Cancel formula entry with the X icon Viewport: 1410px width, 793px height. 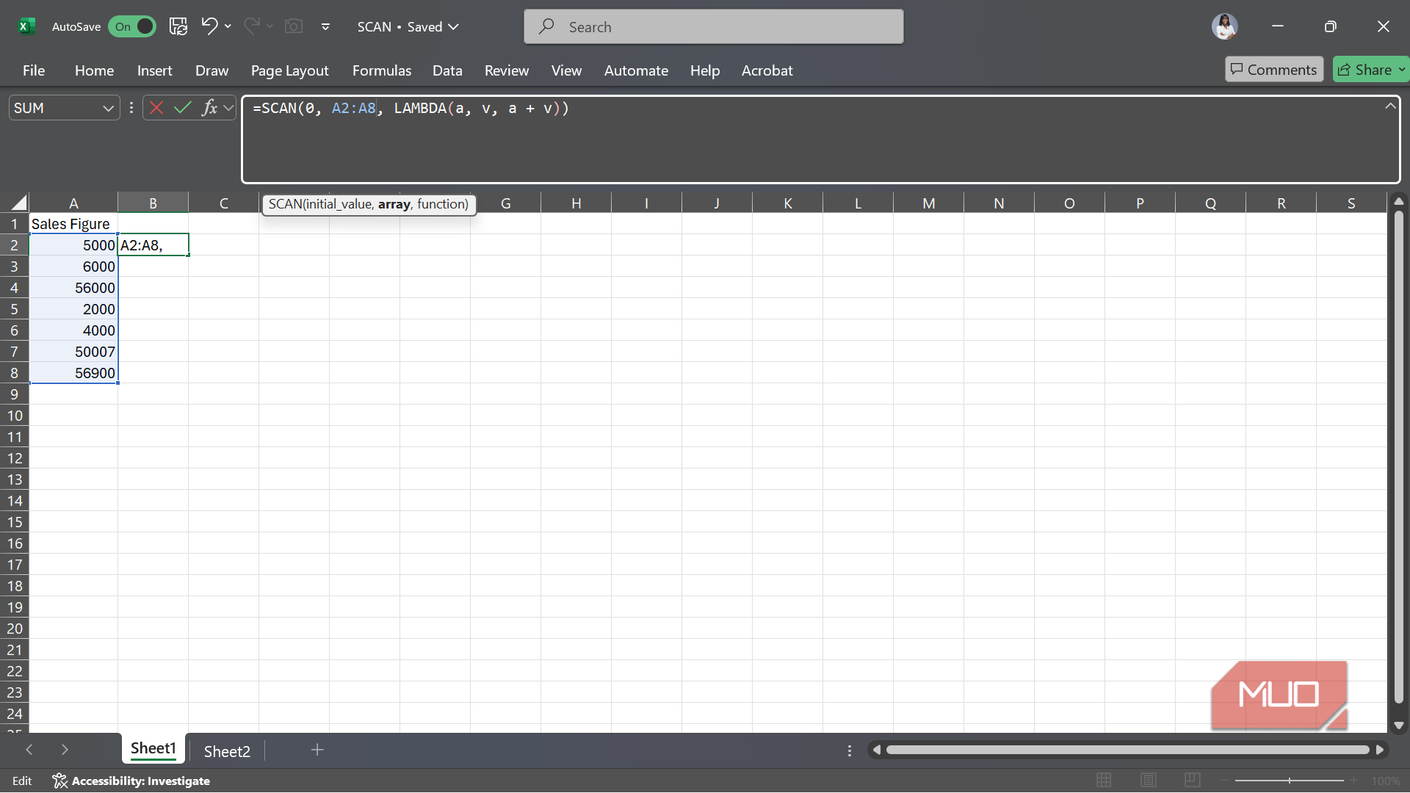pos(156,108)
